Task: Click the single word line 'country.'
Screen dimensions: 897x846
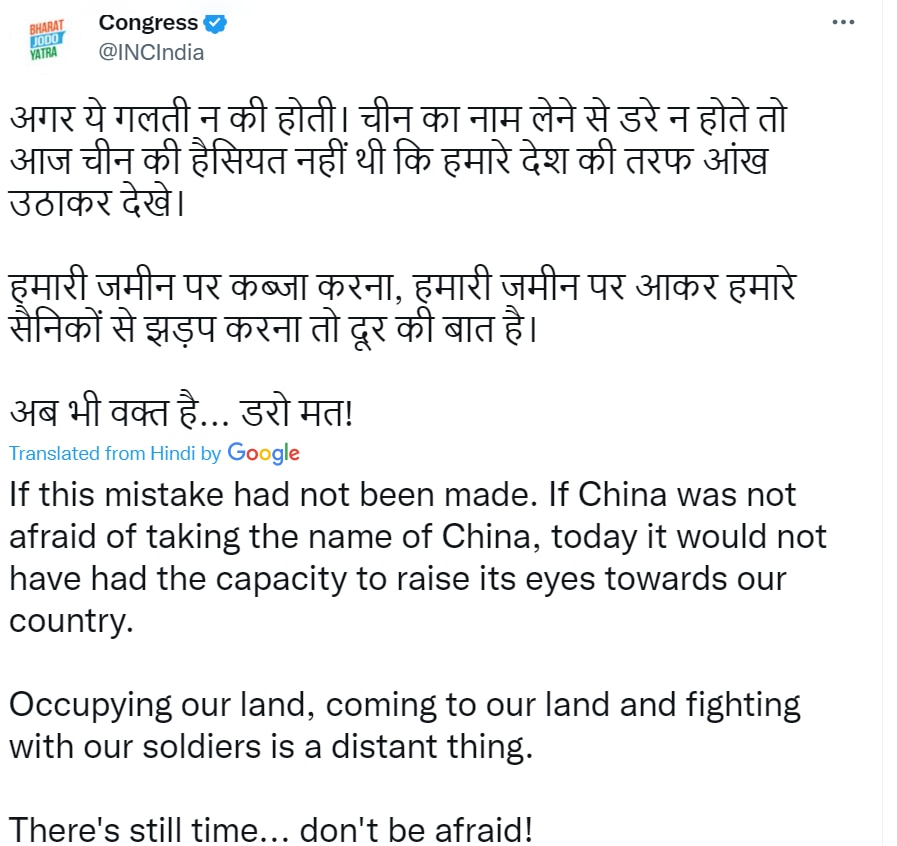Action: tap(71, 621)
